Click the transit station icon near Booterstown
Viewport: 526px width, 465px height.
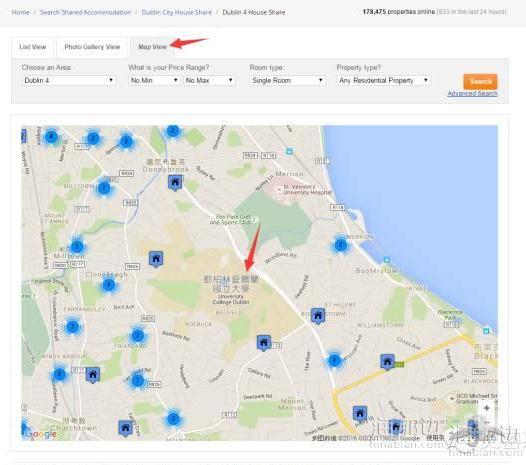(x=386, y=259)
